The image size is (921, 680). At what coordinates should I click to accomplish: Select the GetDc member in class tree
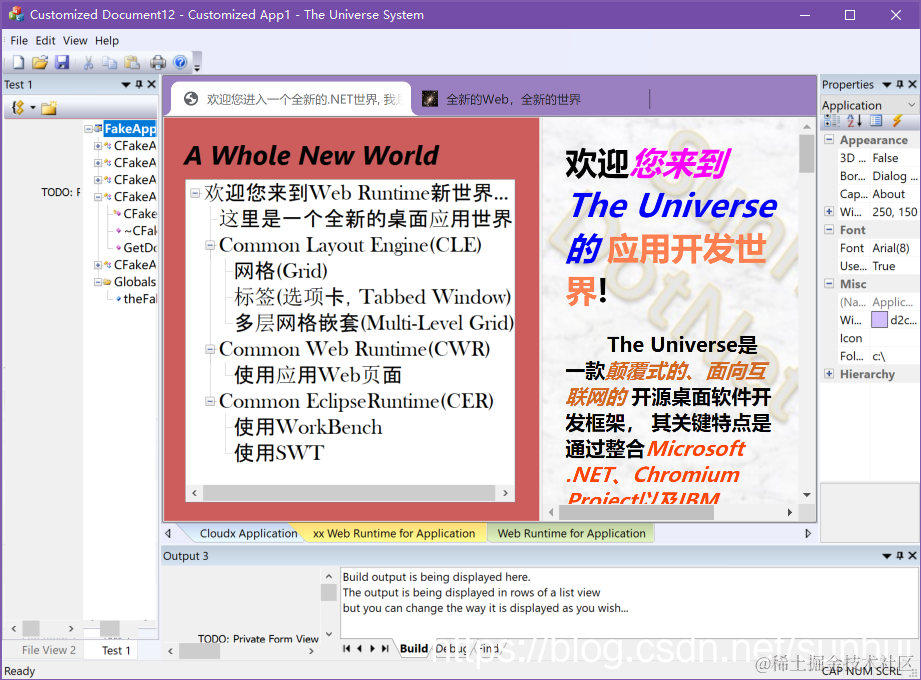pos(140,248)
